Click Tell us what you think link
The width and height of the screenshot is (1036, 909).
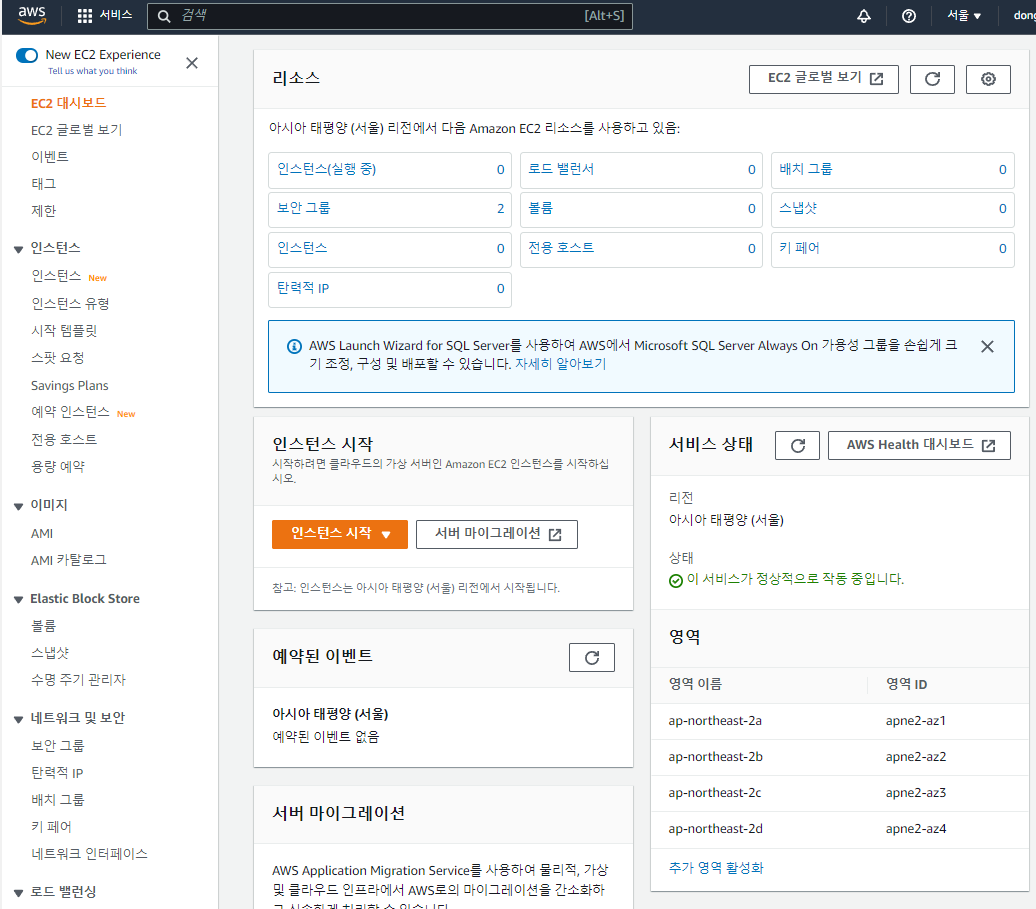pos(92,71)
